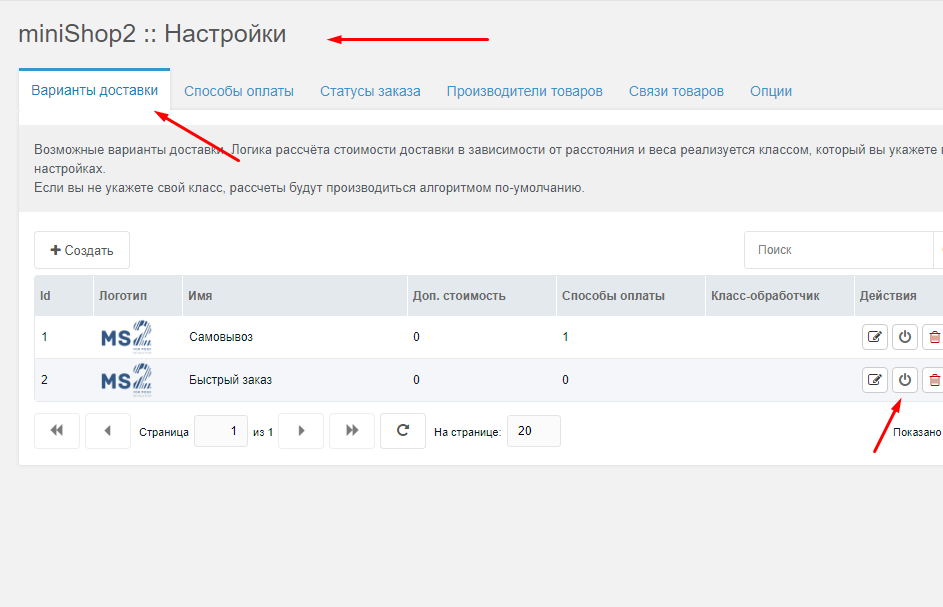943x607 pixels.
Task: Open the Производители товаров tab
Action: pyautogui.click(x=524, y=91)
